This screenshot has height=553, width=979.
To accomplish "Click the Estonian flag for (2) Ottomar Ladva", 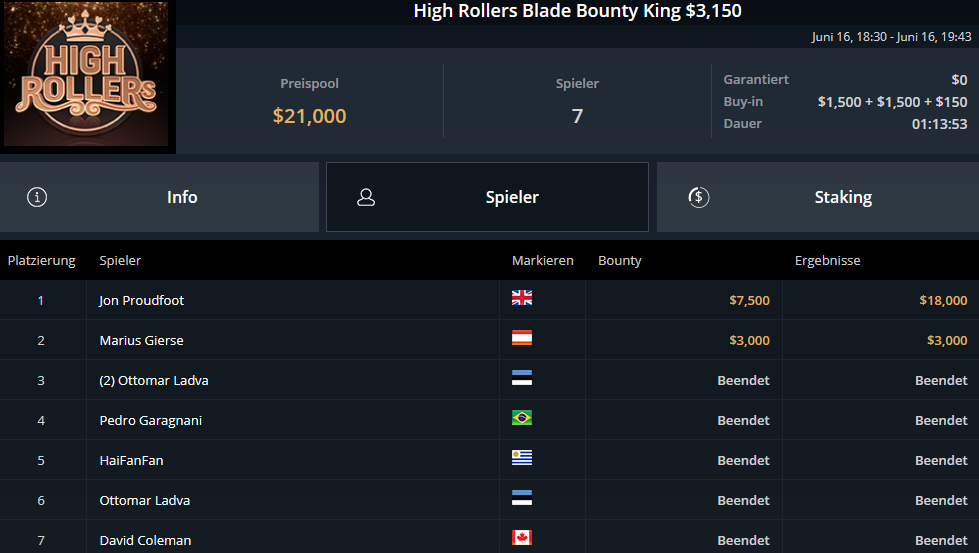I will [x=522, y=378].
